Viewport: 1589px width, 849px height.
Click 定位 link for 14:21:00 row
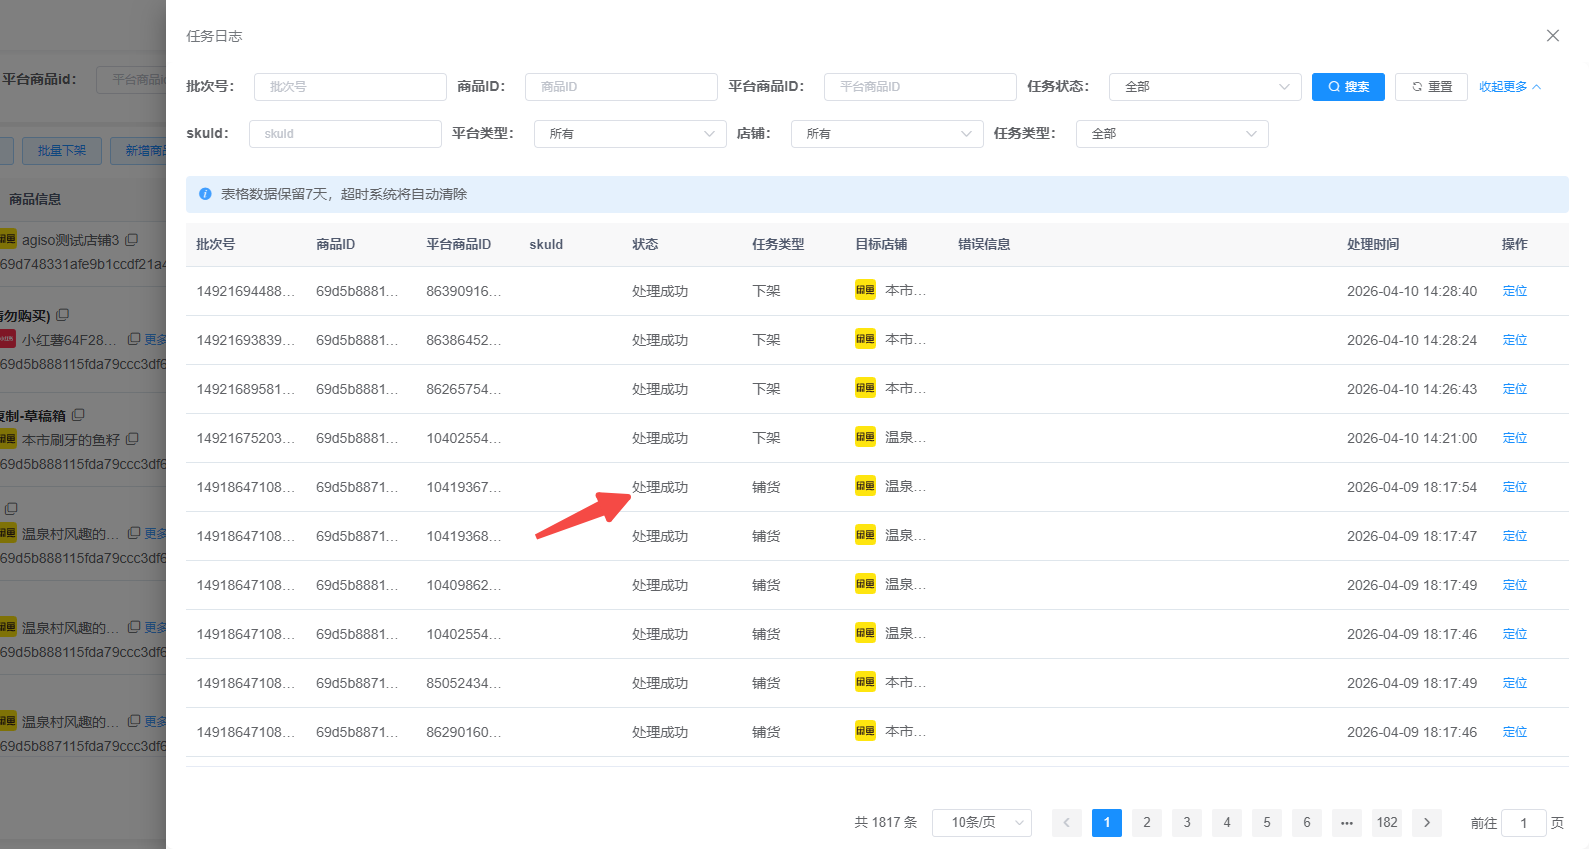click(1514, 438)
